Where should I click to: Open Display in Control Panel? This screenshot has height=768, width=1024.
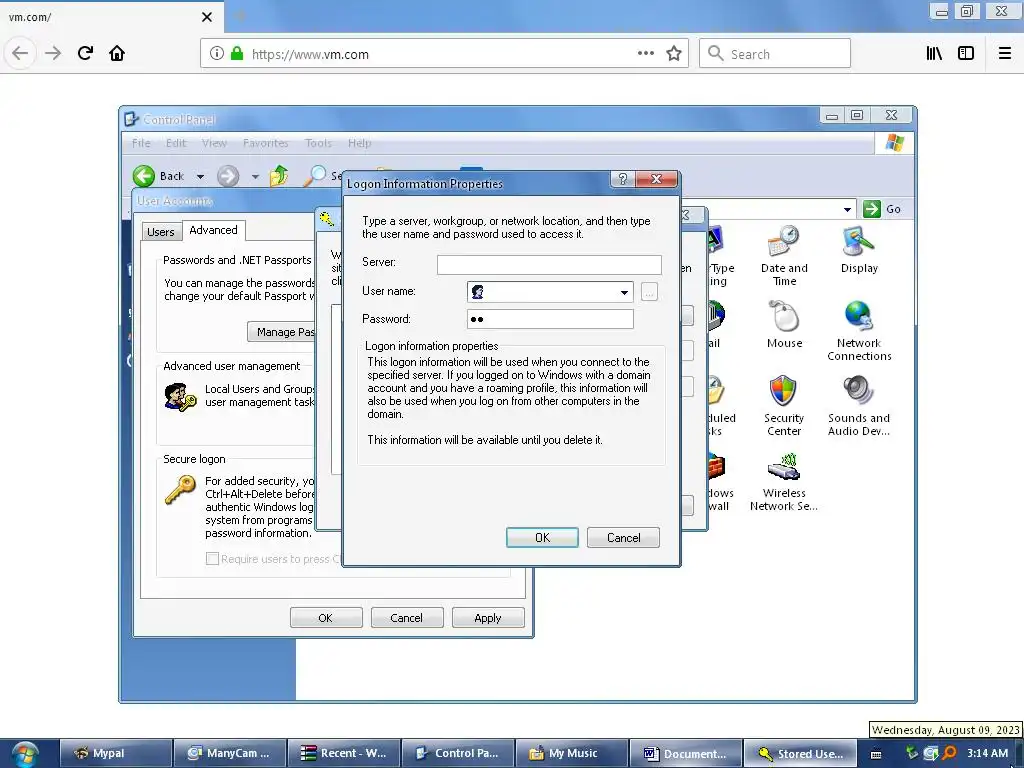click(x=859, y=250)
